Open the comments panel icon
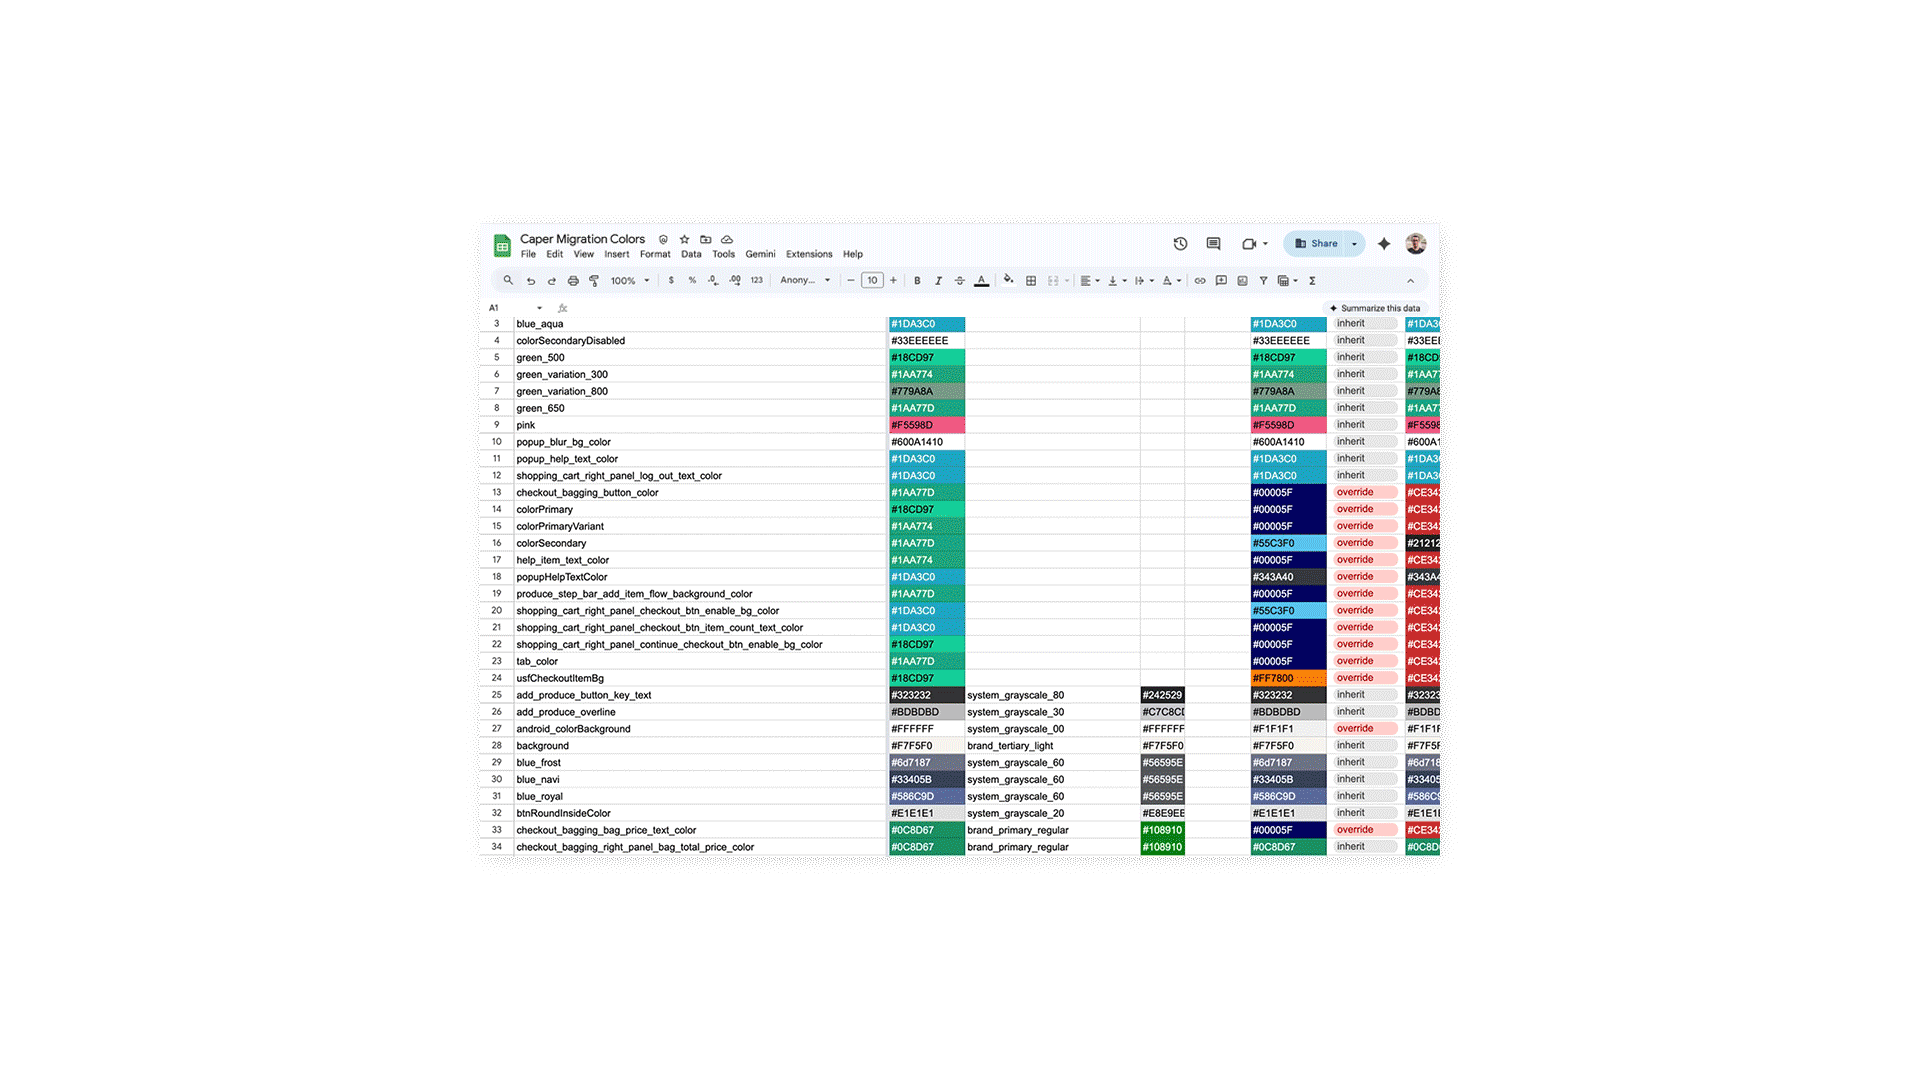The image size is (1920, 1080). click(x=1213, y=244)
